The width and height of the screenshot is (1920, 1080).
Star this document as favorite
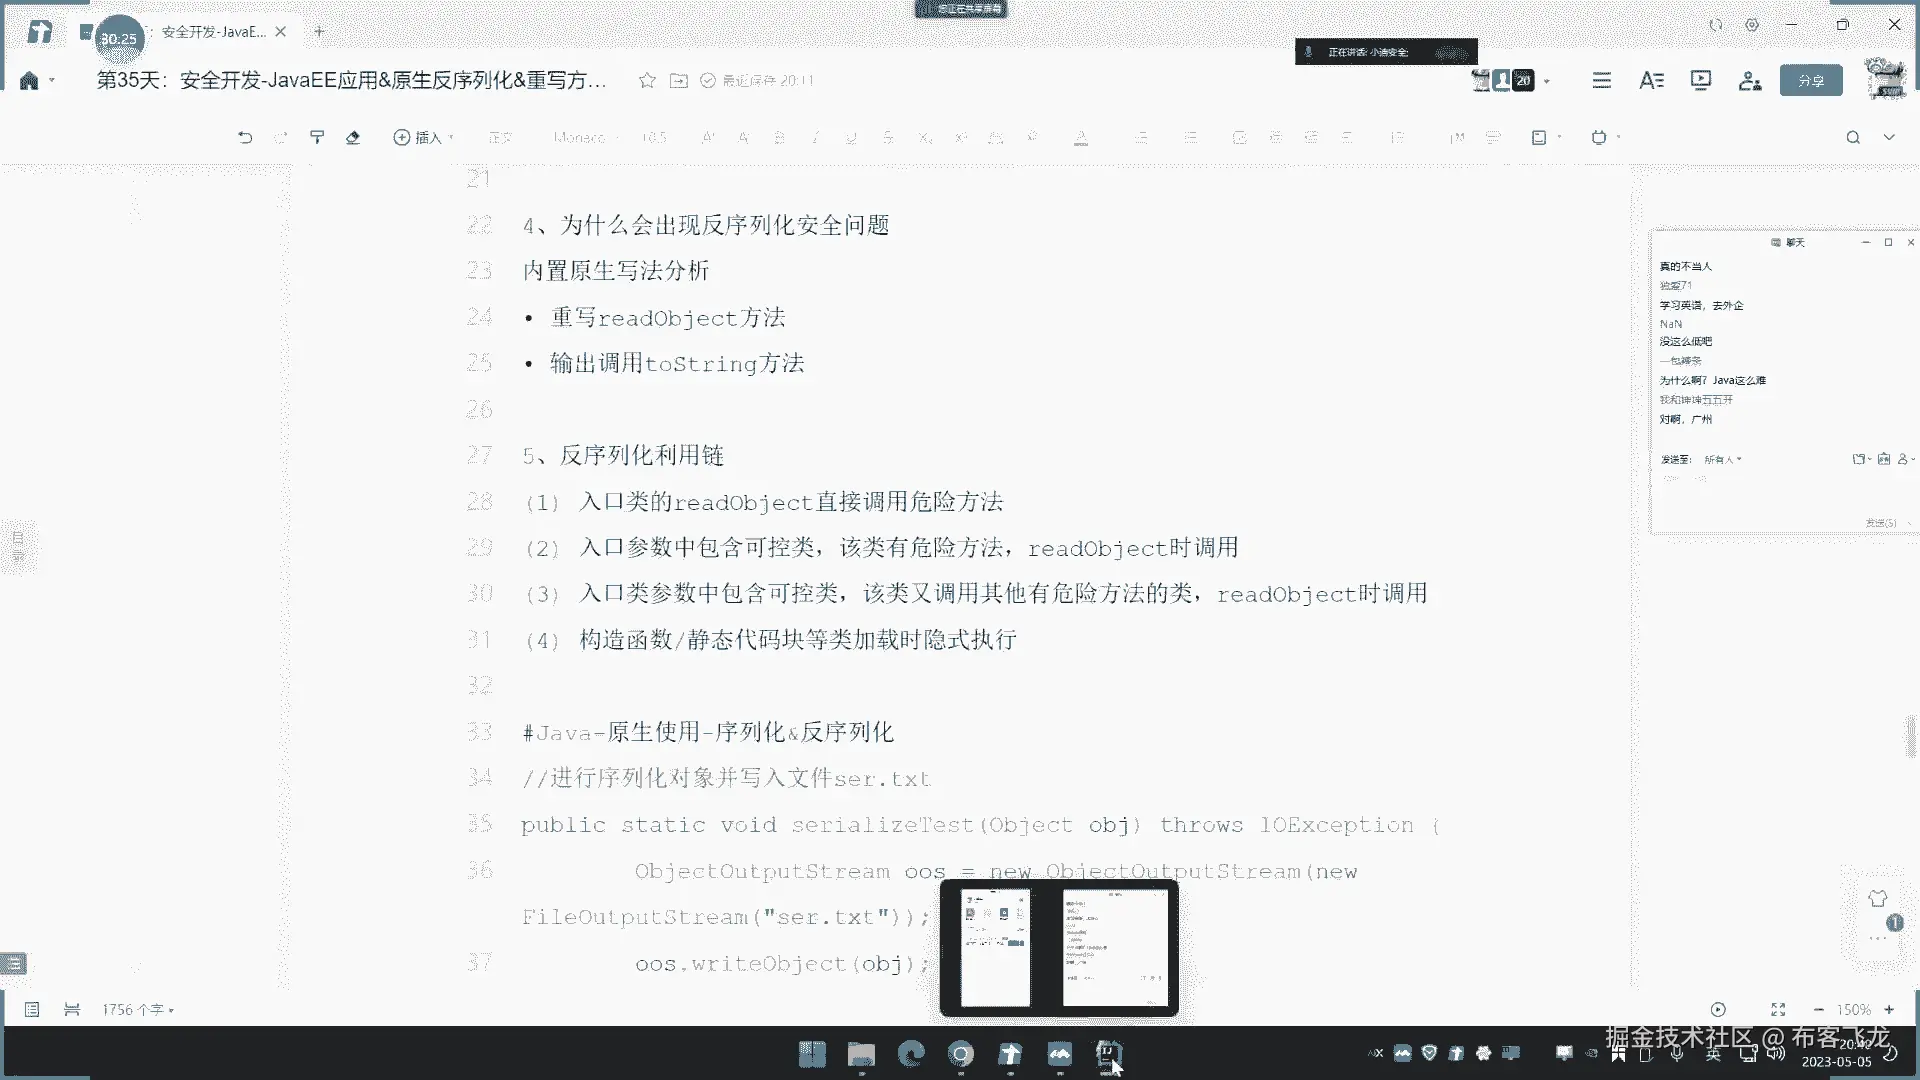(x=647, y=80)
